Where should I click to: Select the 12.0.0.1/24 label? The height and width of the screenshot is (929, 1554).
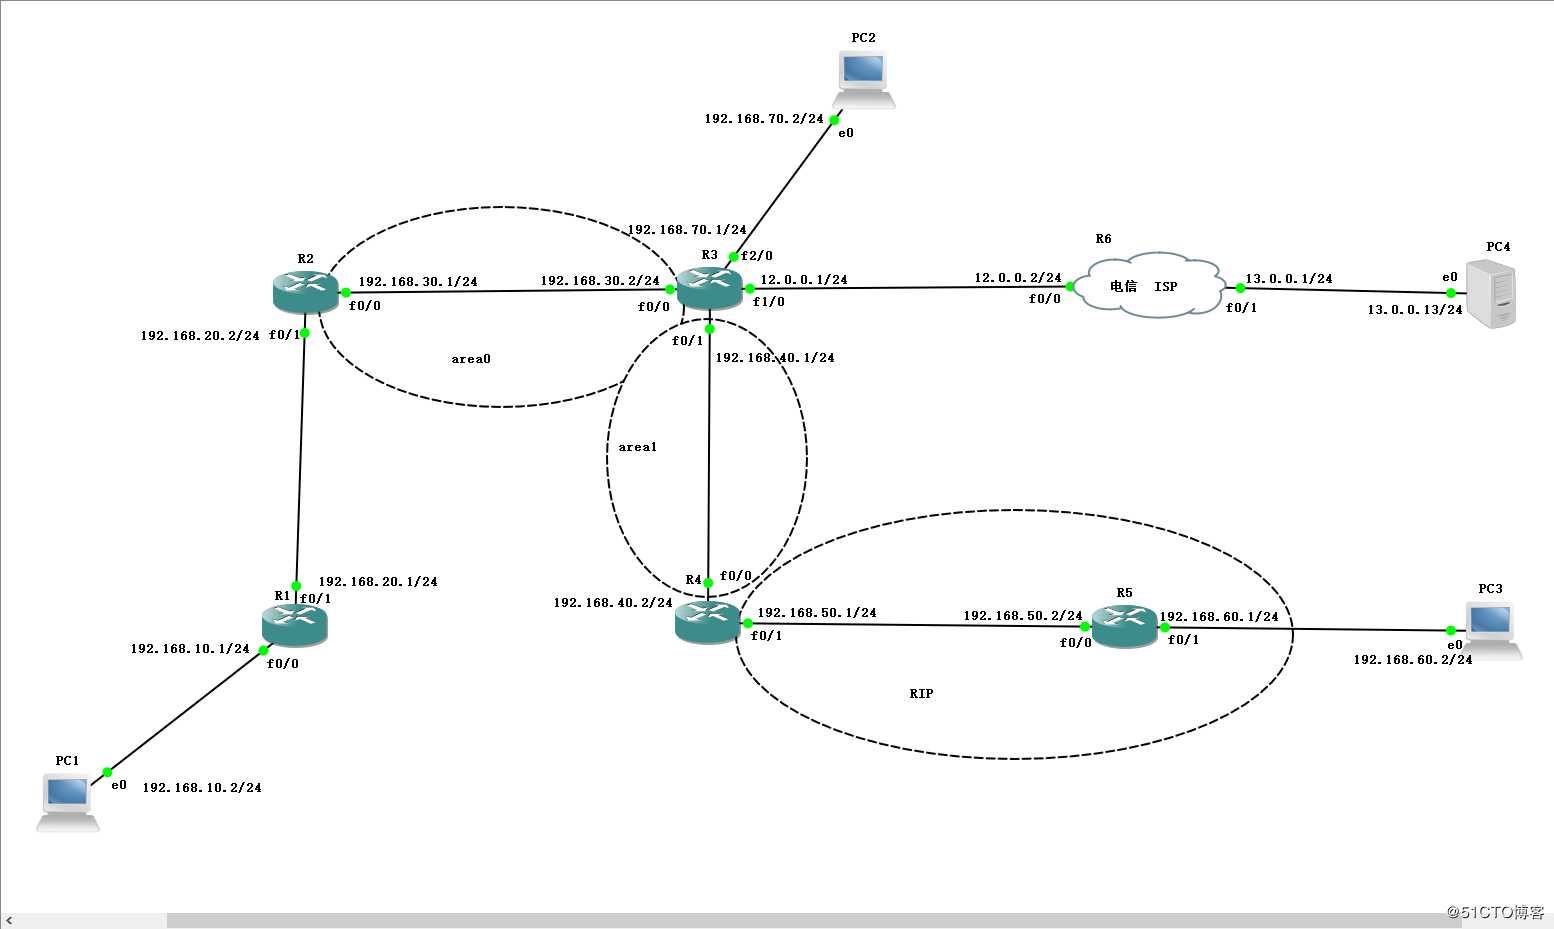(804, 280)
